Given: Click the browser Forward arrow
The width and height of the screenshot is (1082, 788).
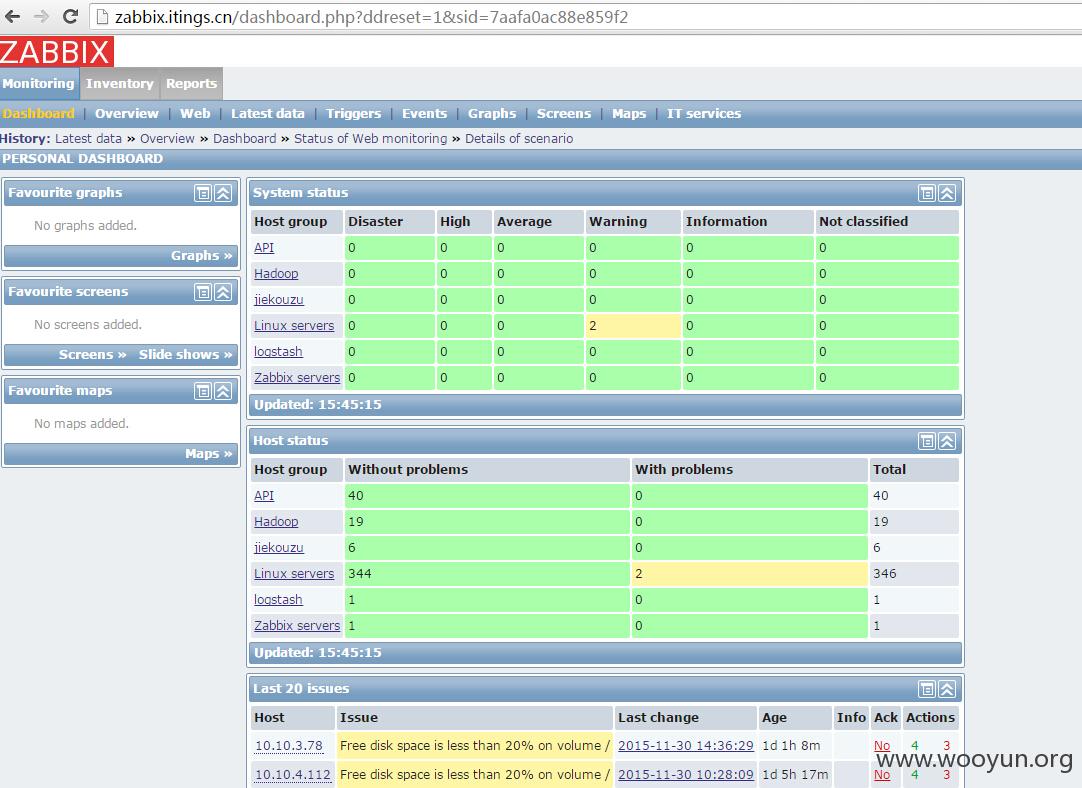Looking at the screenshot, I should [41, 17].
